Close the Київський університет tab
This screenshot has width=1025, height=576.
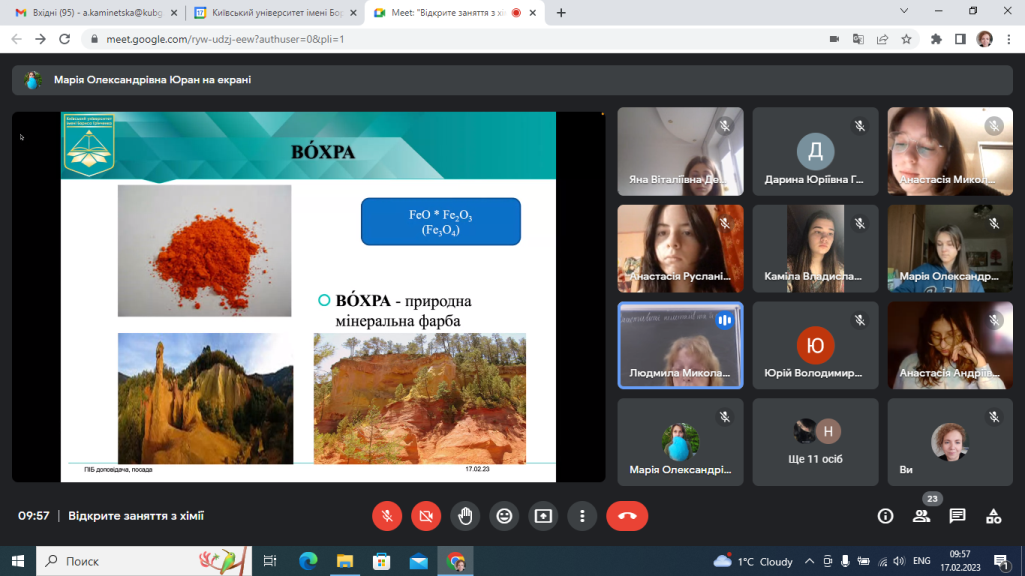[353, 12]
